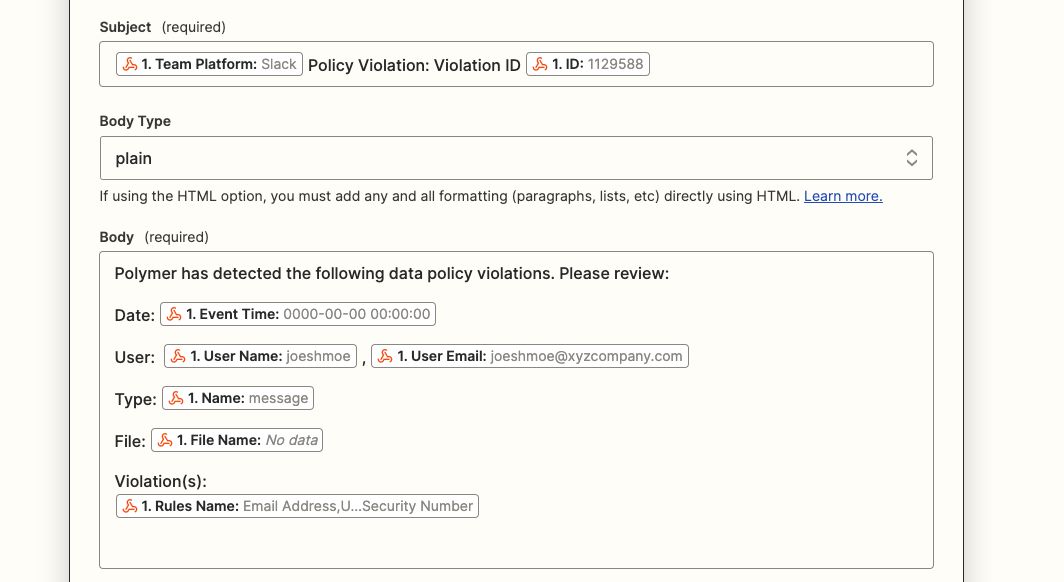1064x582 pixels.
Task: Click the 'Polymer has detected' body sentence
Action: click(392, 273)
